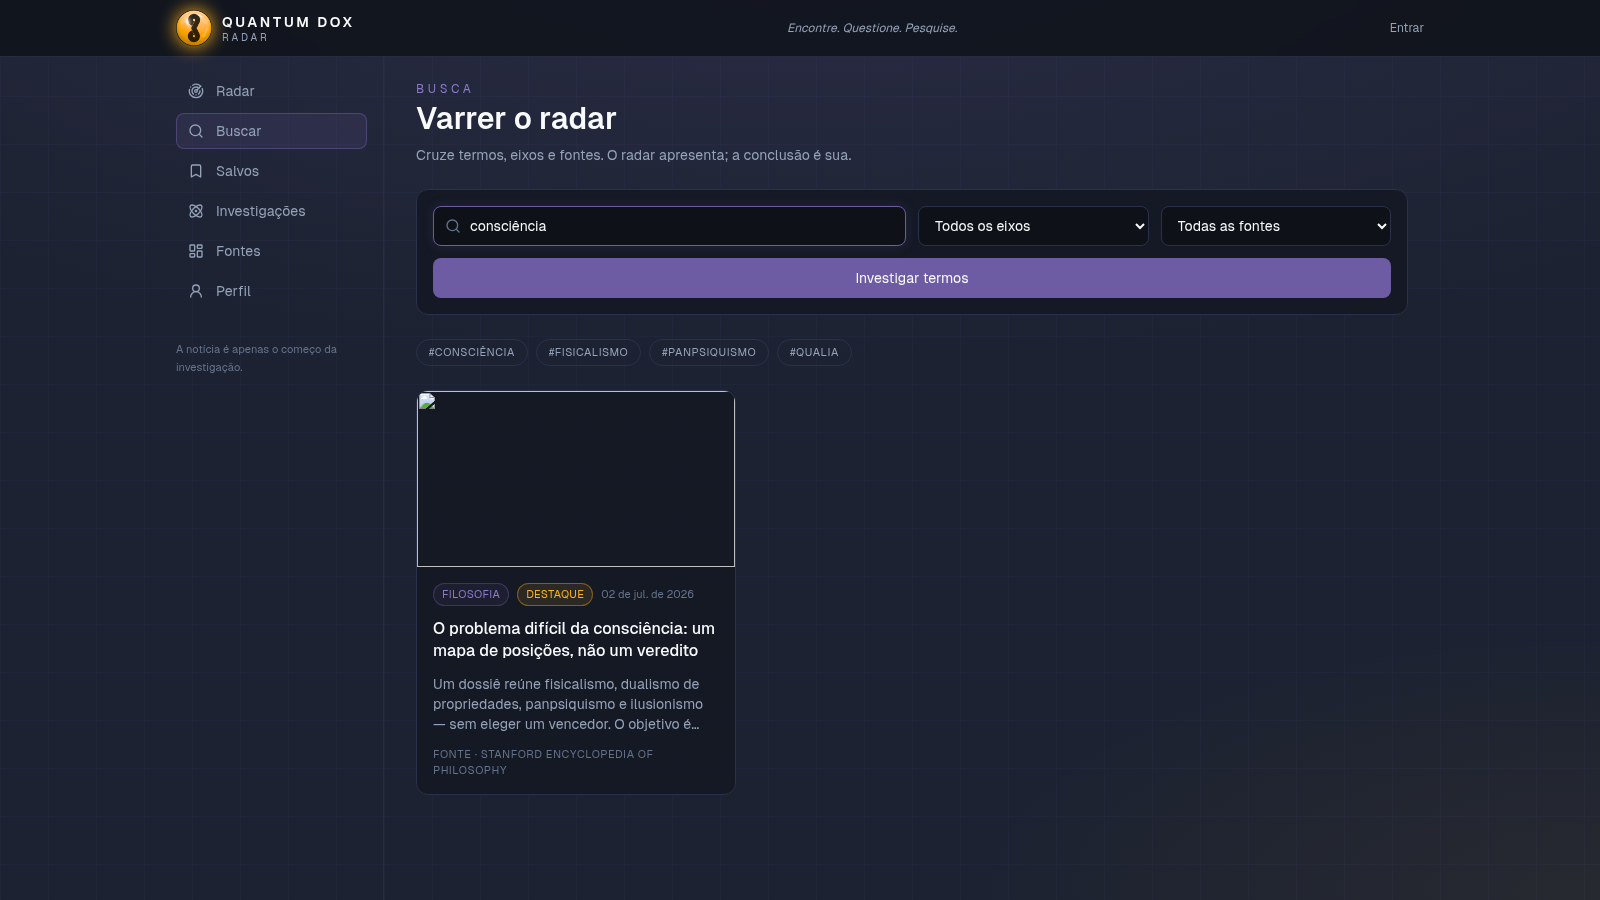Click the Quantum Dox logo icon

194,28
